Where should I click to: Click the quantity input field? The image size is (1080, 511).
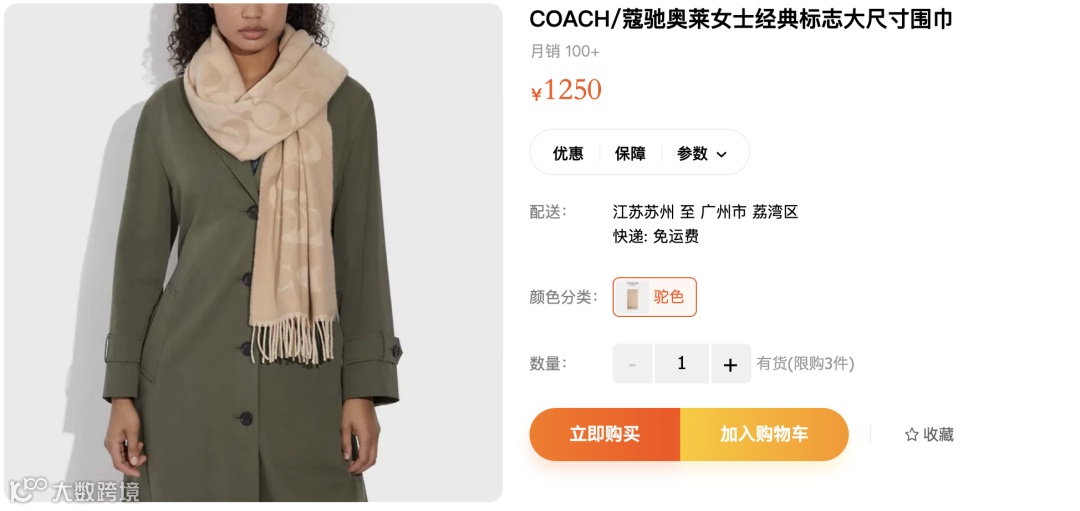[682, 364]
